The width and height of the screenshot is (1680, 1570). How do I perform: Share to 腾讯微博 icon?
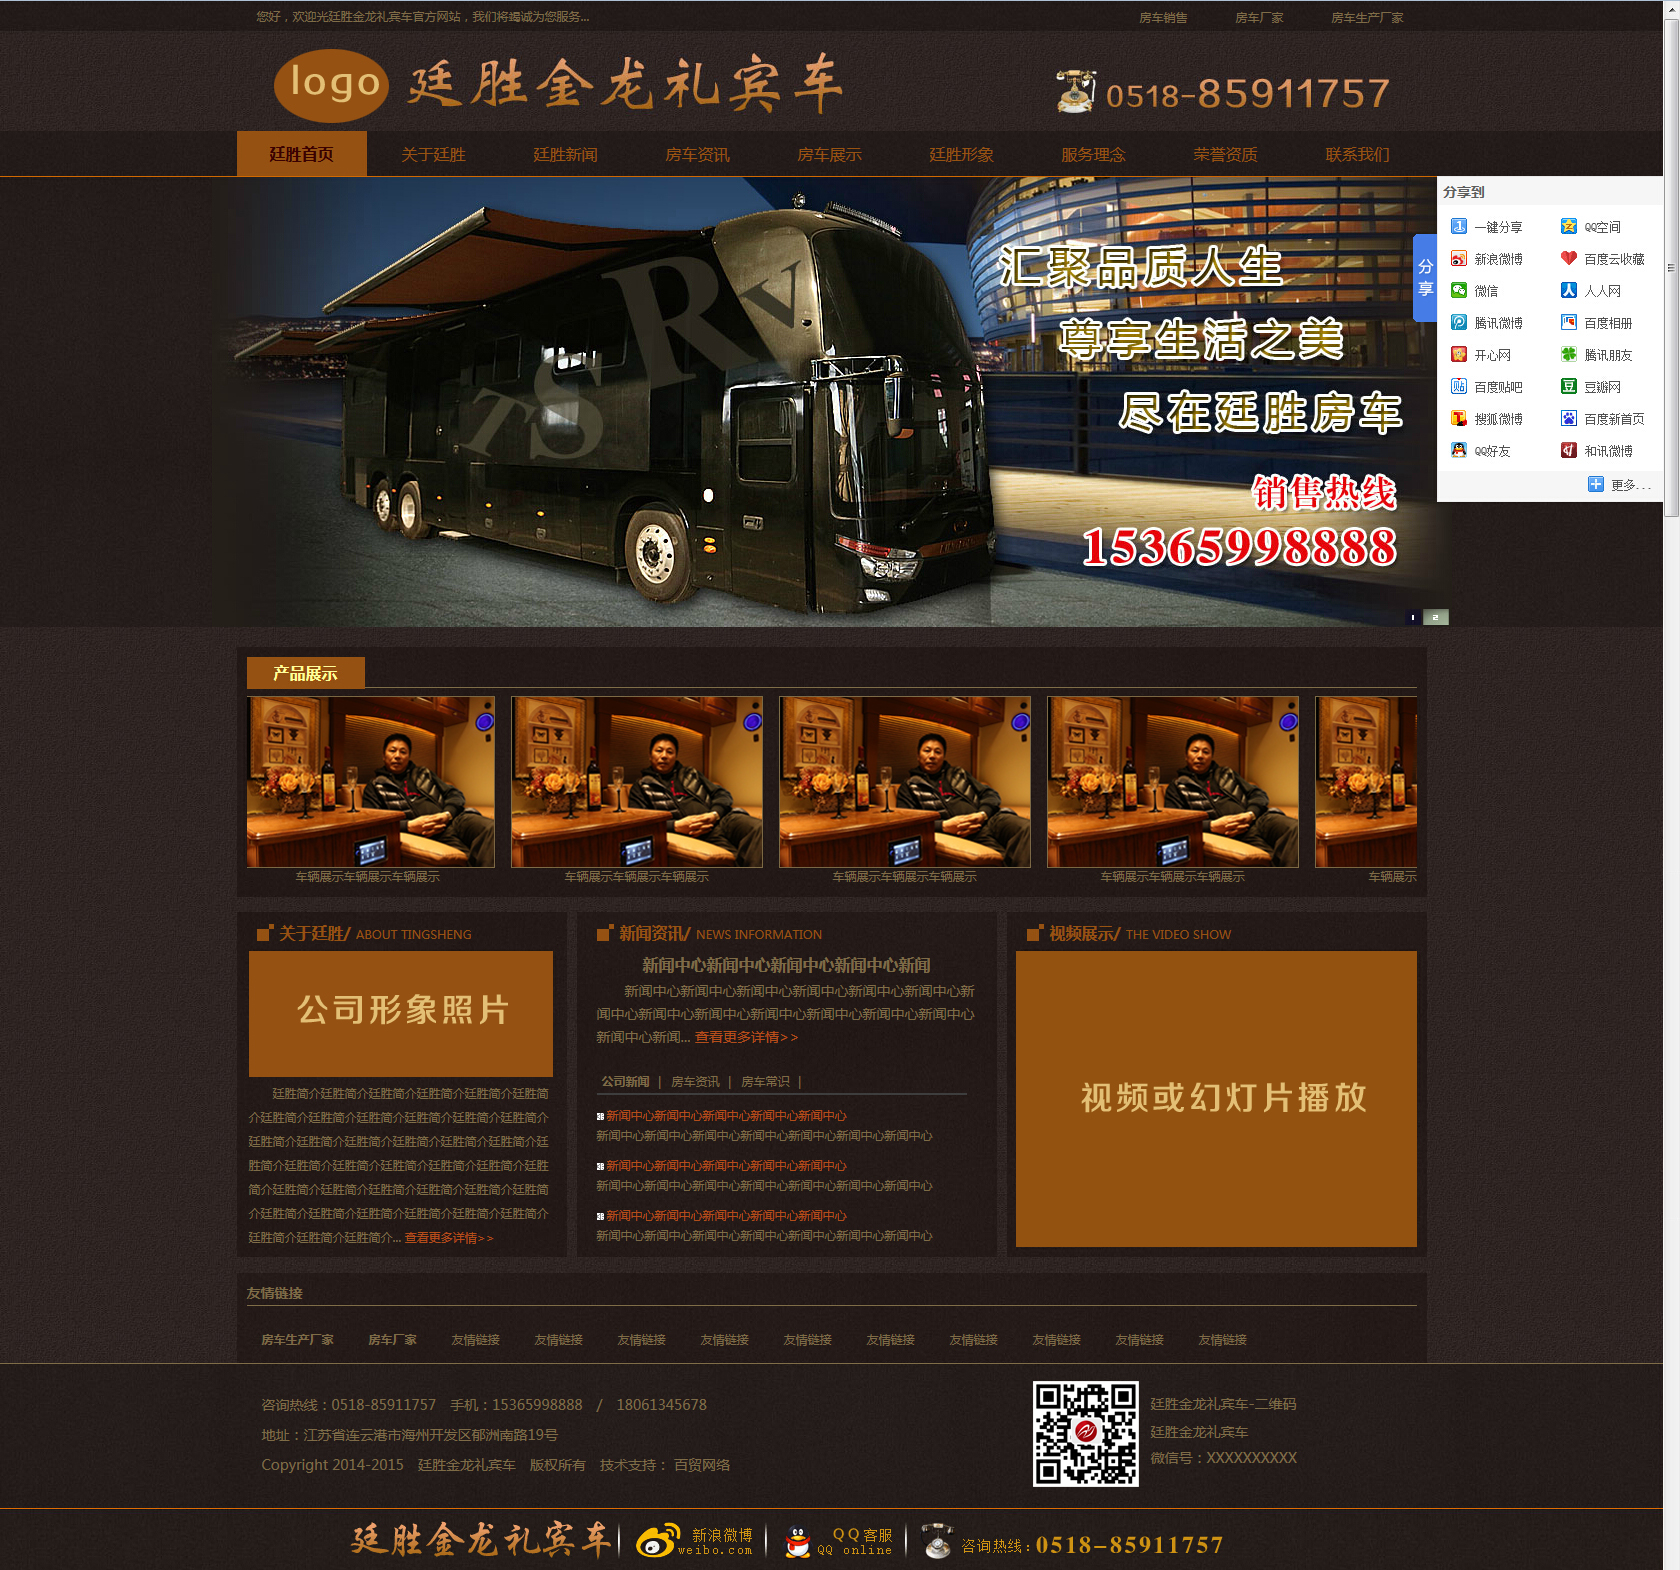click(x=1459, y=323)
